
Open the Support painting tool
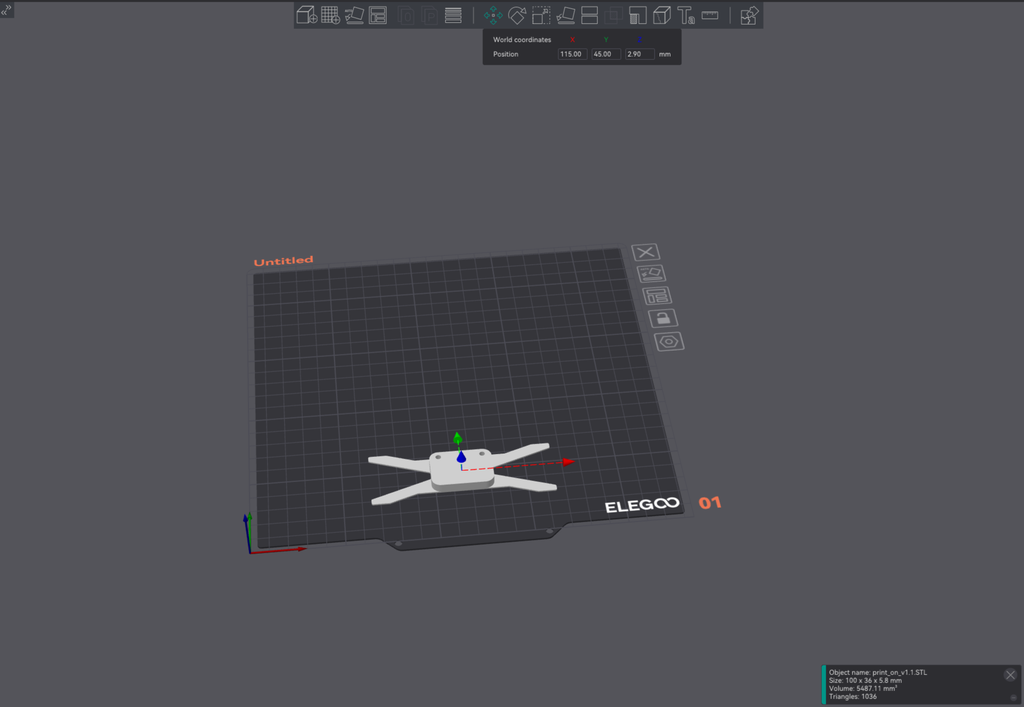(x=637, y=15)
